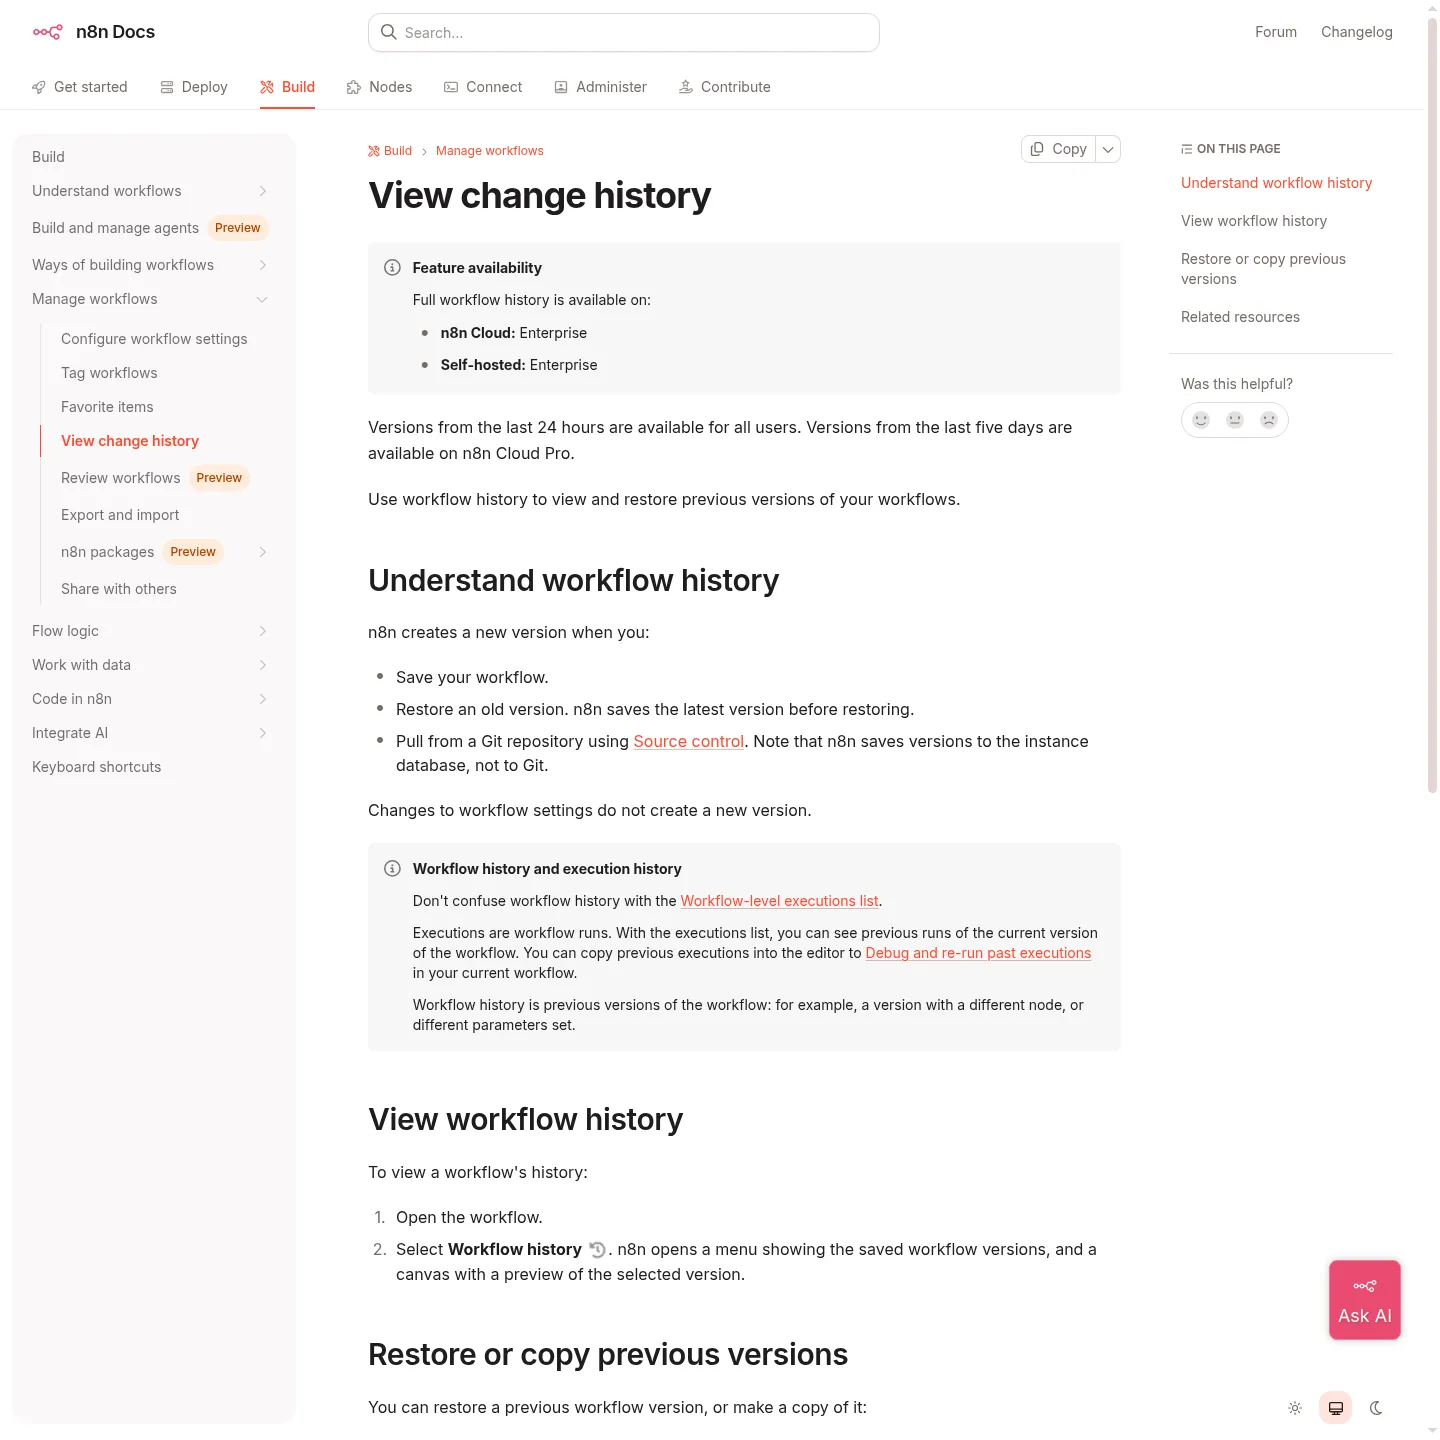Open the Copy options dropdown arrow
1440x1440 pixels.
pos(1108,149)
